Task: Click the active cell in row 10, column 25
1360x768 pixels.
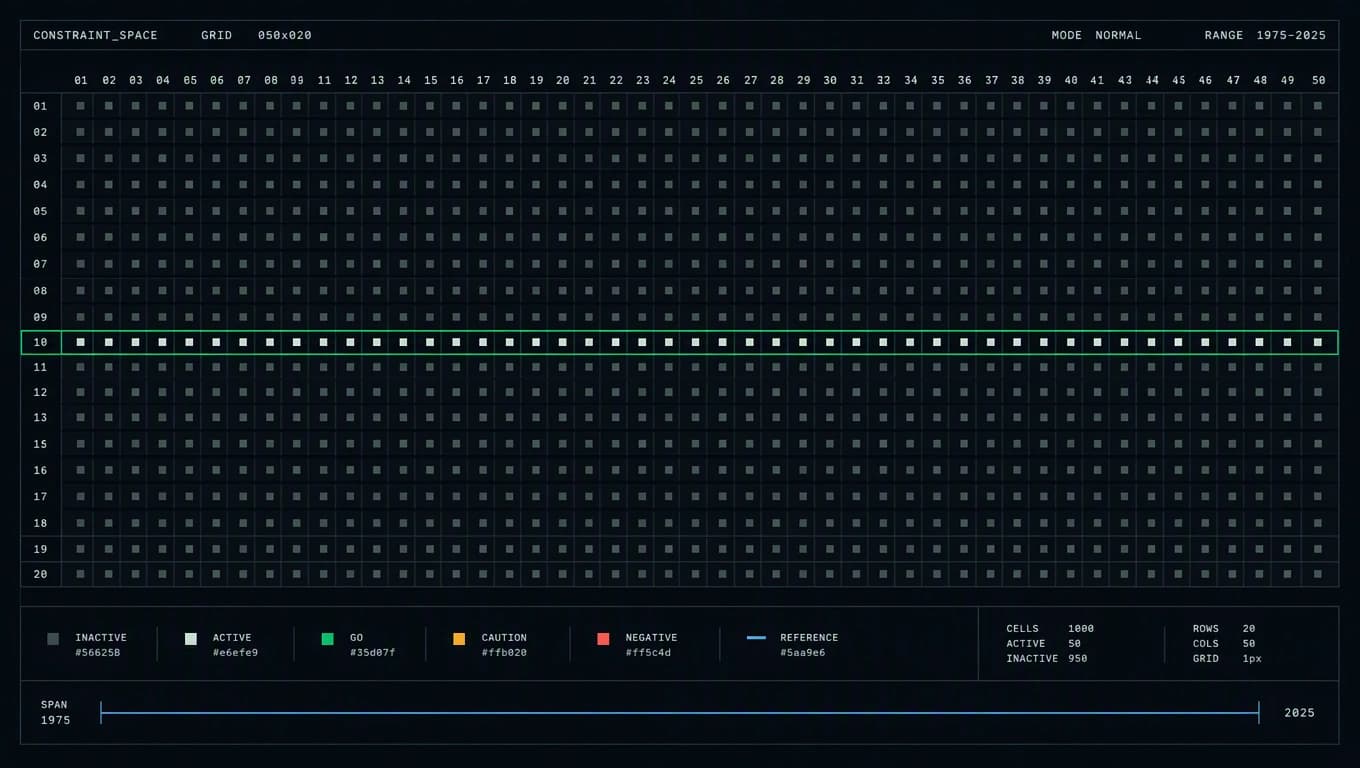Action: [x=696, y=342]
